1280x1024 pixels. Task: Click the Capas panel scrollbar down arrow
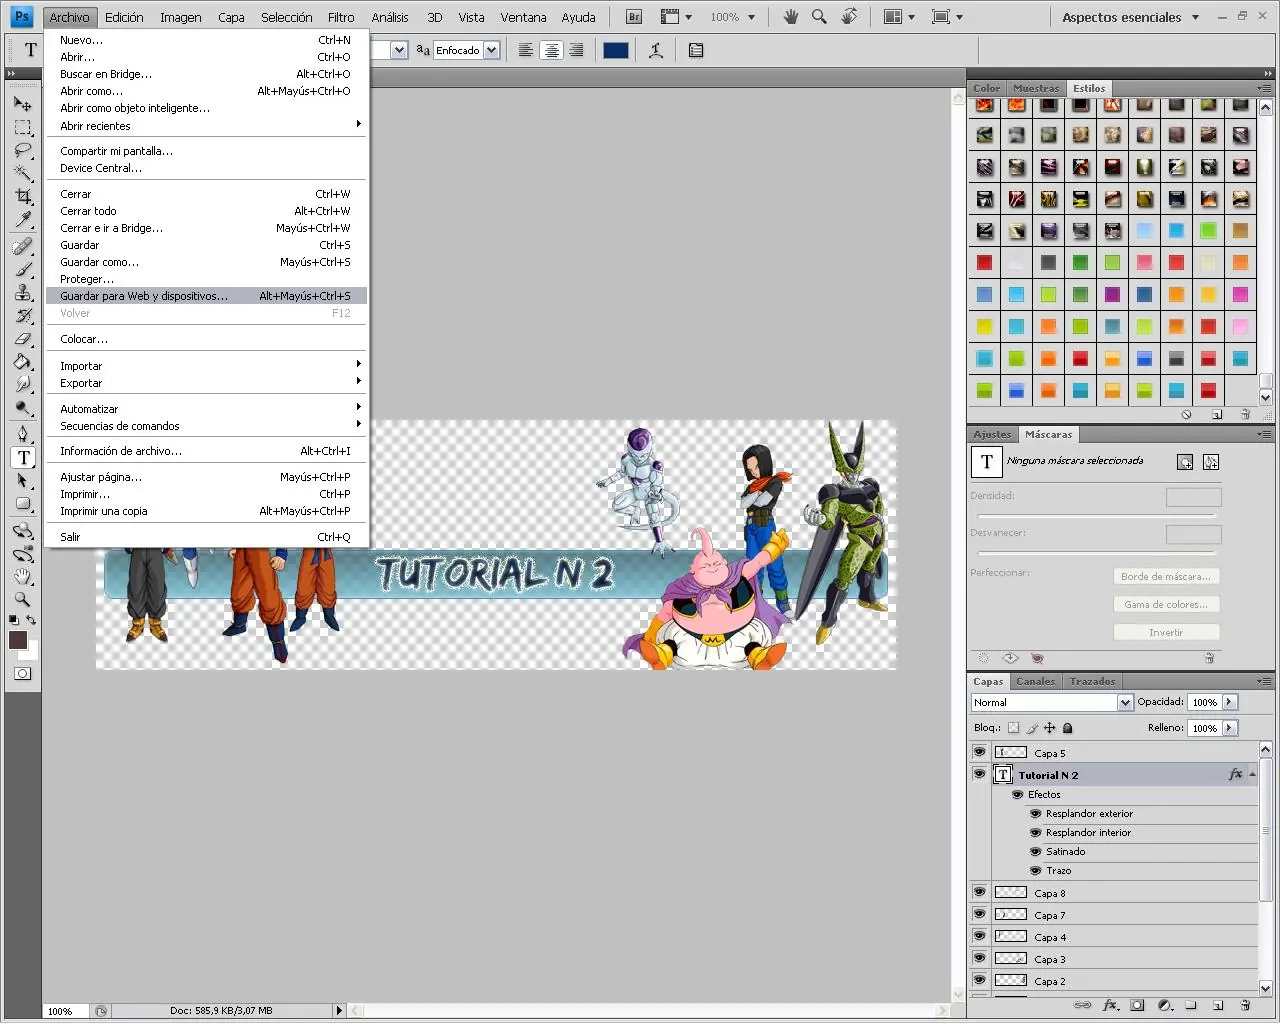pyautogui.click(x=1265, y=989)
